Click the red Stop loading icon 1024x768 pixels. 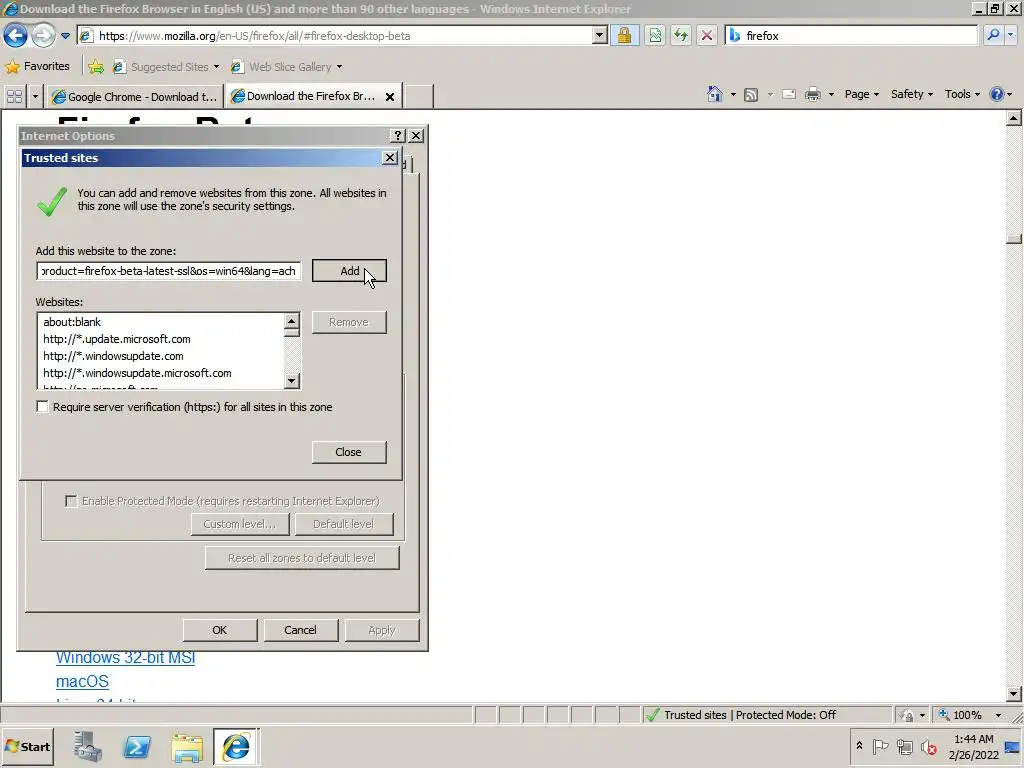click(707, 36)
